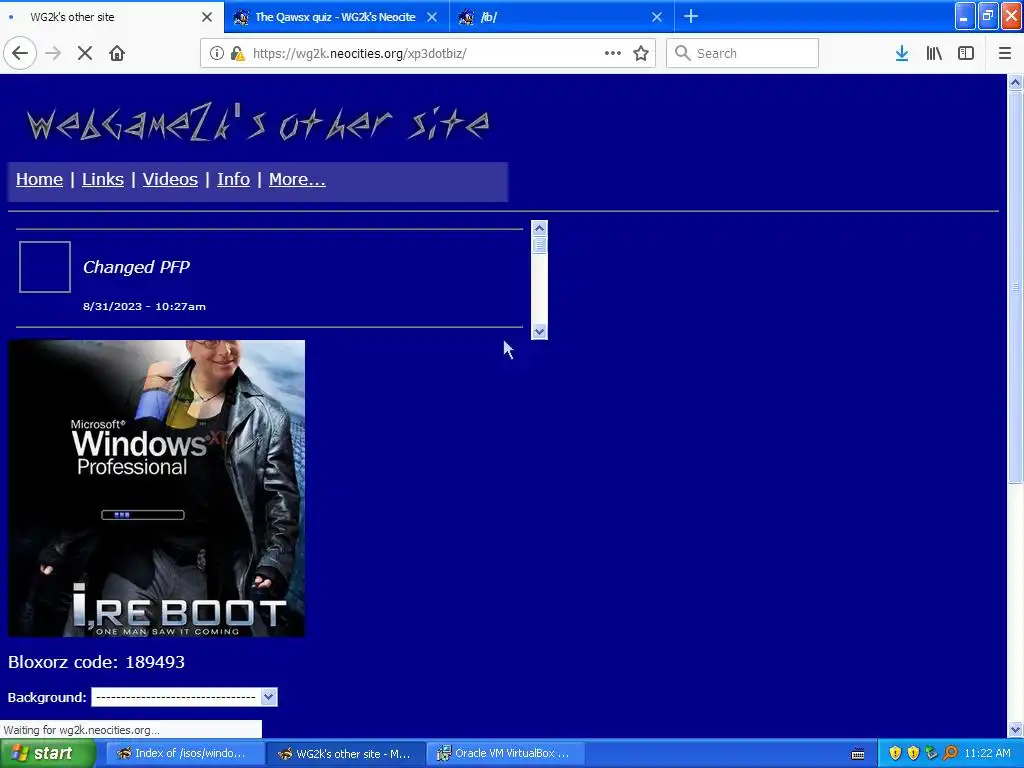The height and width of the screenshot is (768, 1024).
Task: Click the on-screen keyboard tray icon
Action: click(x=858, y=754)
